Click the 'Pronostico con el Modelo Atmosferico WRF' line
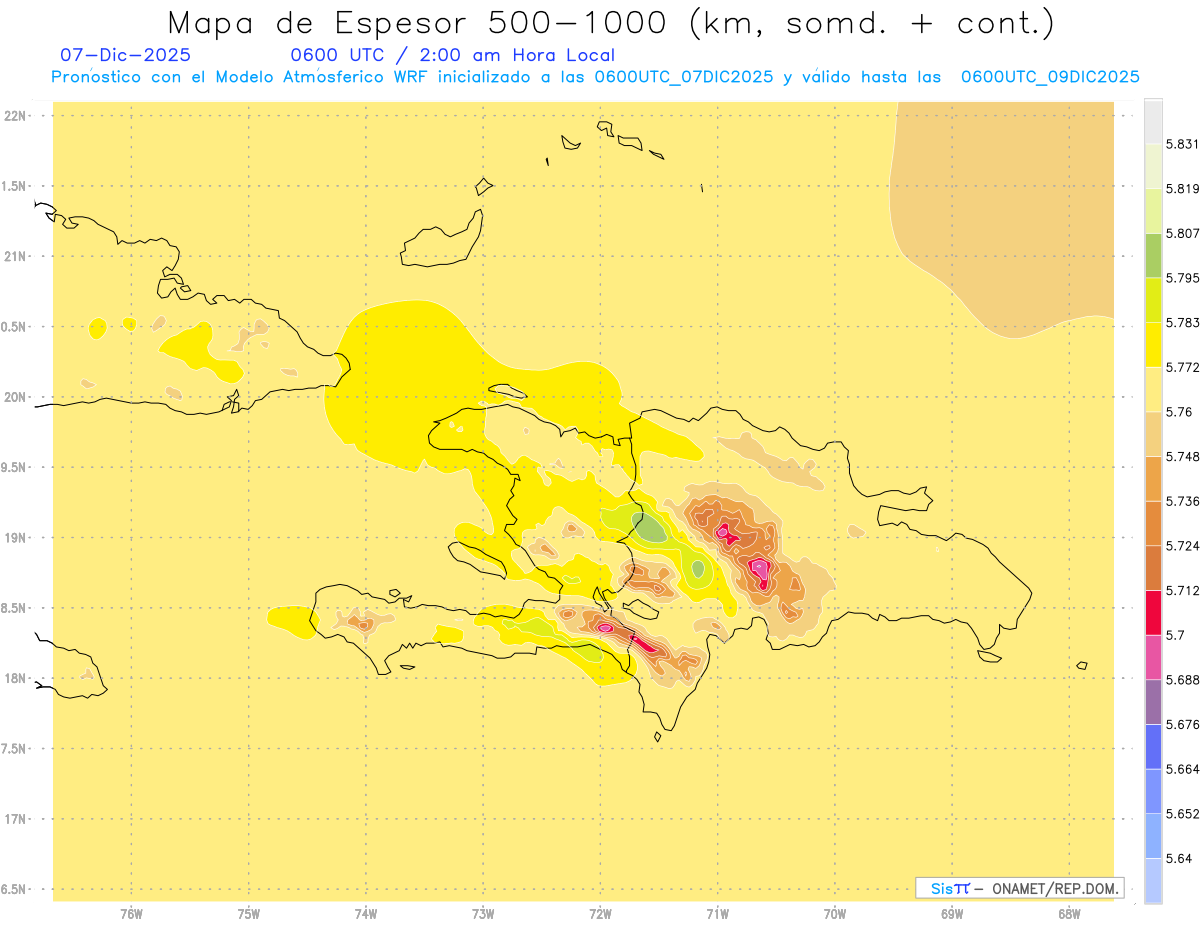 tap(595, 77)
